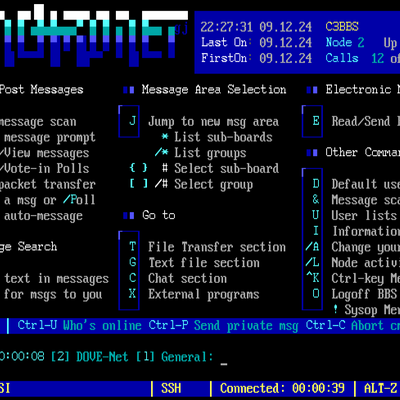400x400 pixels.
Task: Choose '/# Select group' command
Action: [x=204, y=184]
